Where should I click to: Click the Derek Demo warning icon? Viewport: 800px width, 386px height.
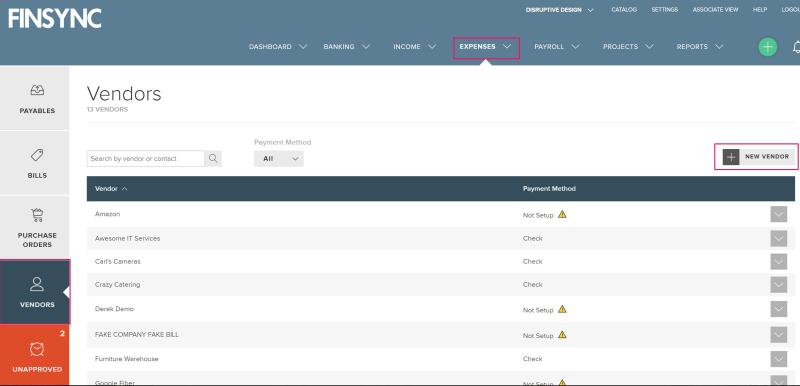[x=562, y=309]
